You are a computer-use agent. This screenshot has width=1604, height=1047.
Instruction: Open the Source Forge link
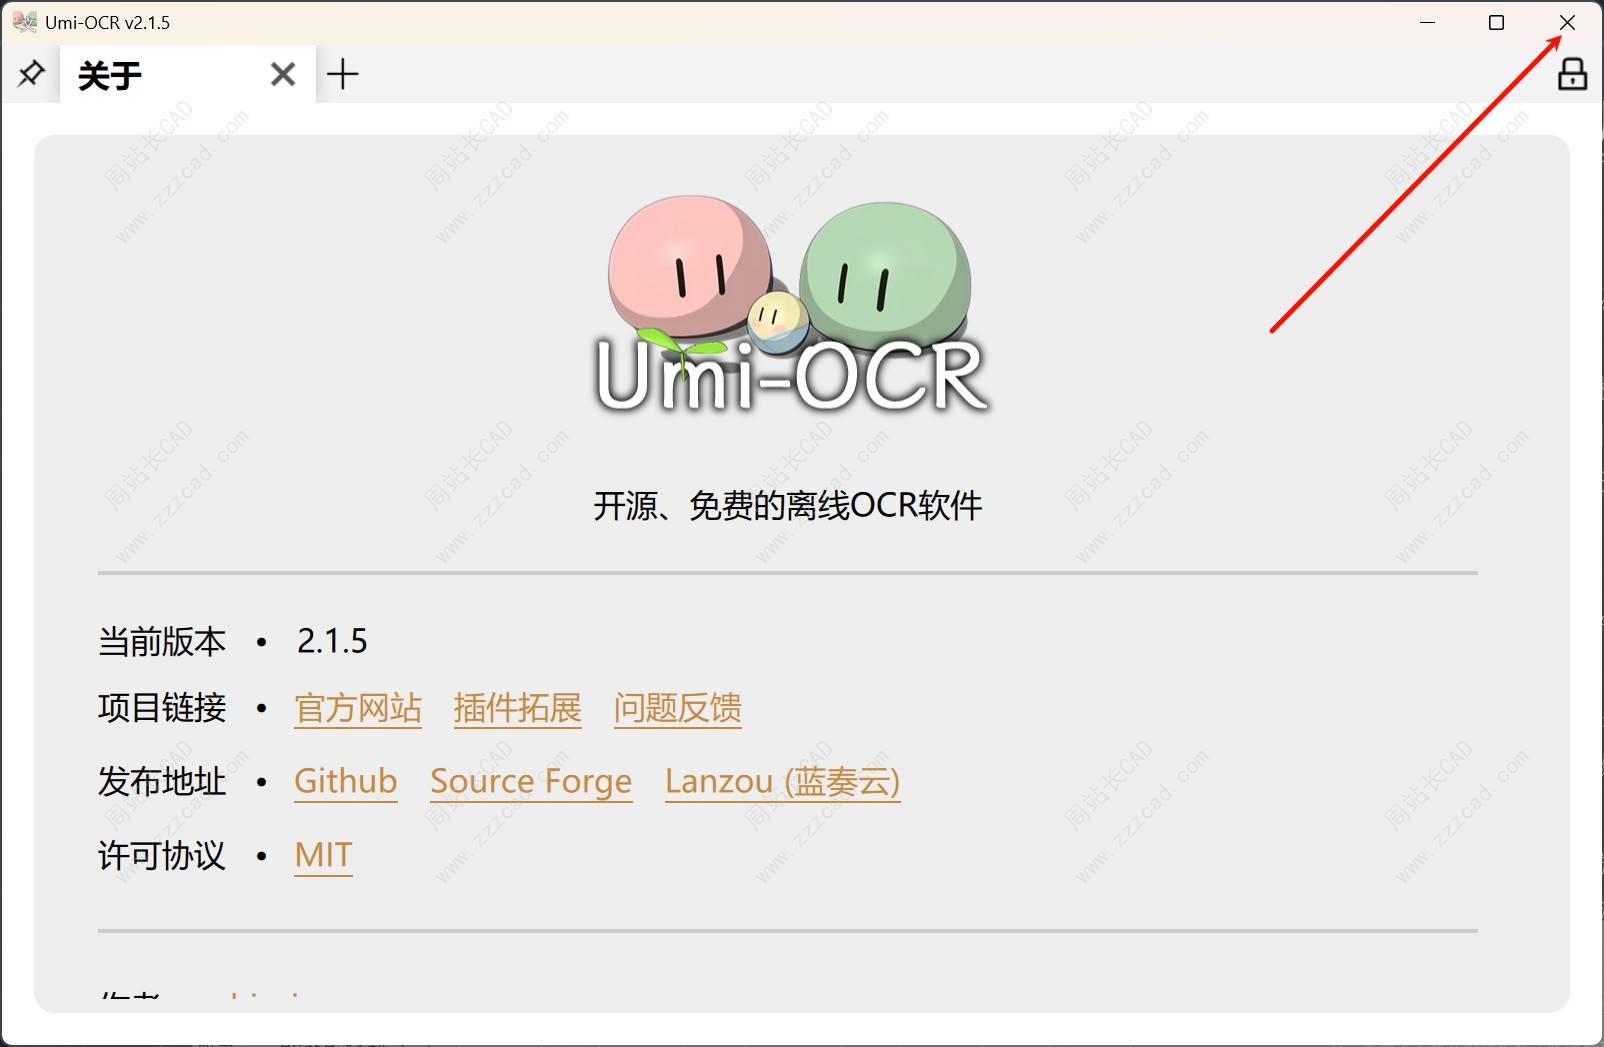click(531, 781)
